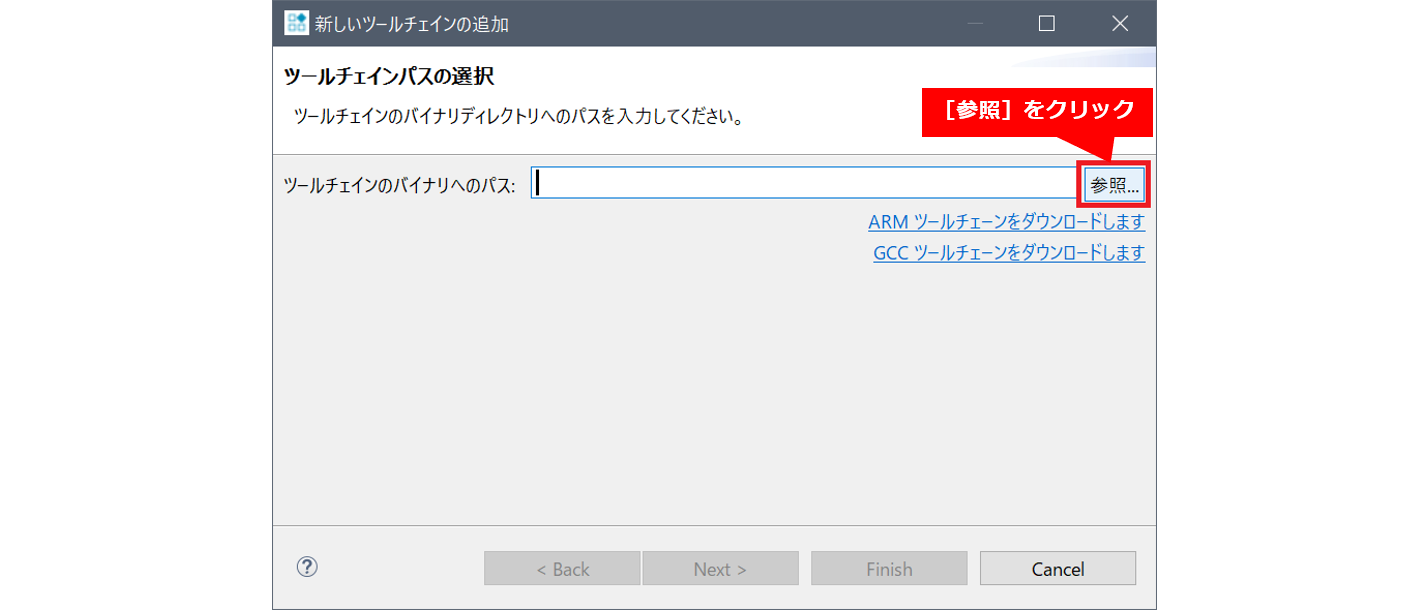This screenshot has height=616, width=1426.
Task: Click the greyed-out Next > button
Action: (720, 568)
